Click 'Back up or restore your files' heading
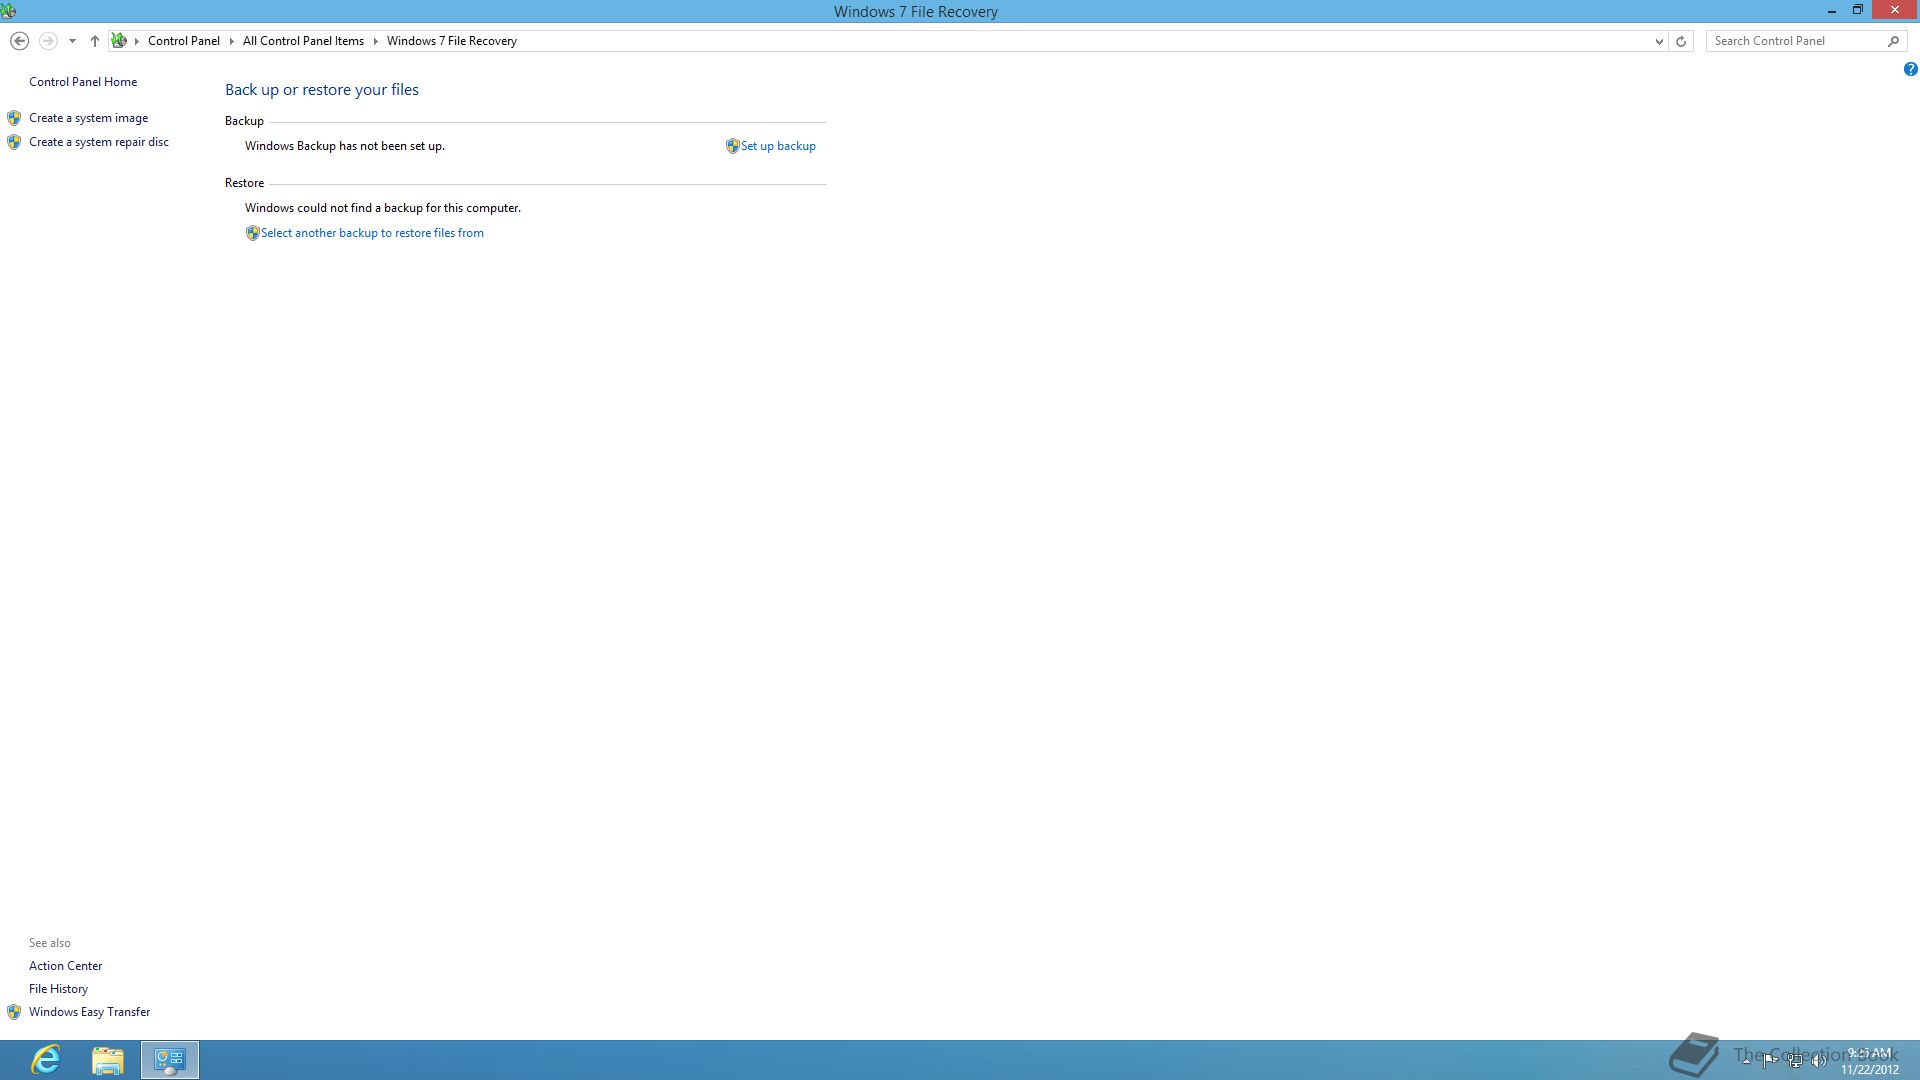1920x1080 pixels. (322, 90)
